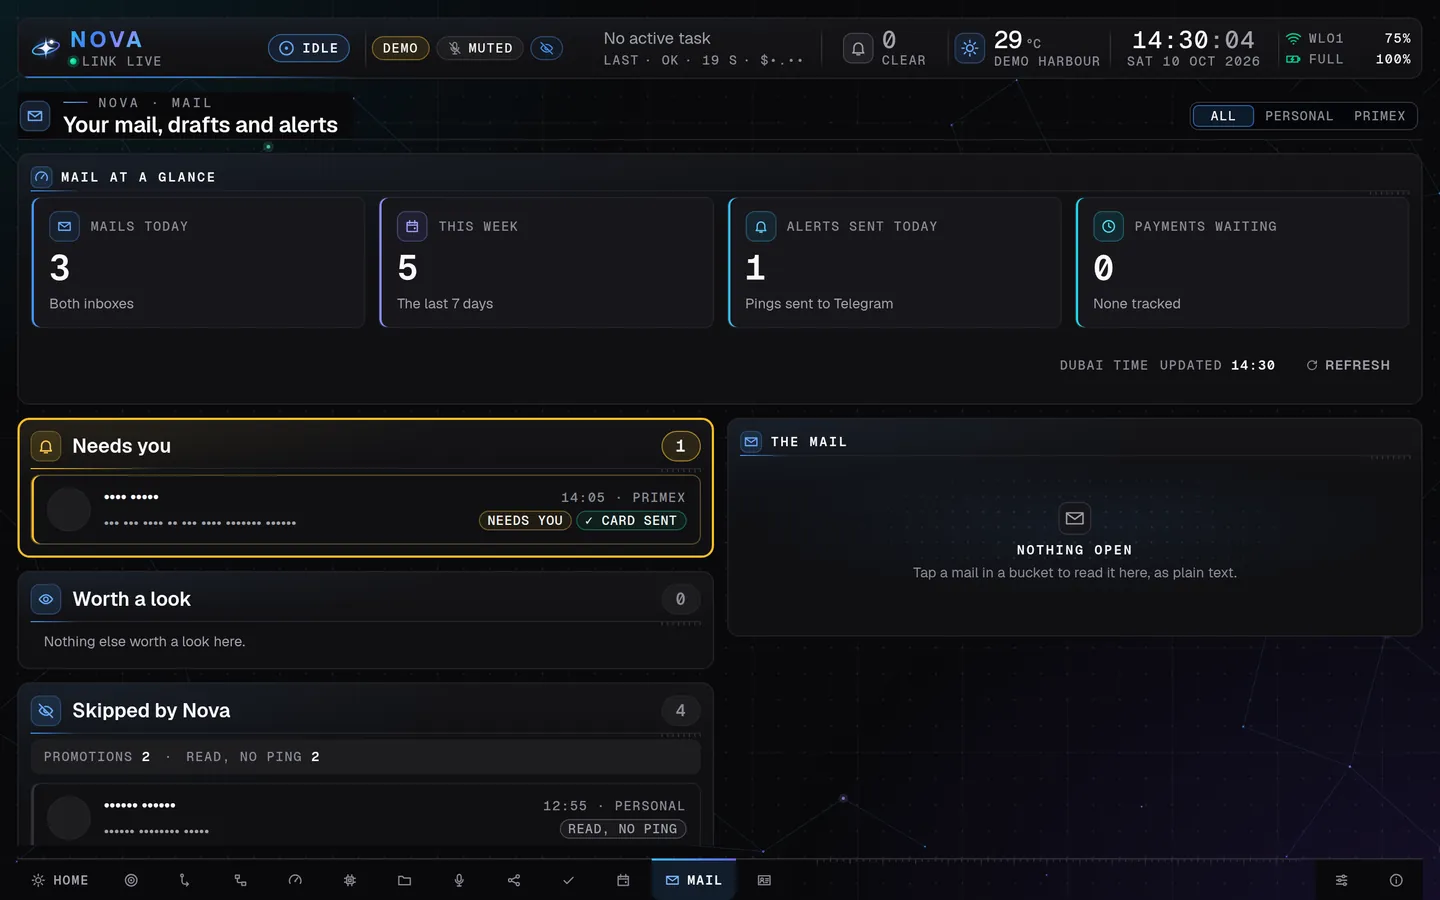
Task: Open the sliders settings icon in bottom bar
Action: (x=1342, y=880)
